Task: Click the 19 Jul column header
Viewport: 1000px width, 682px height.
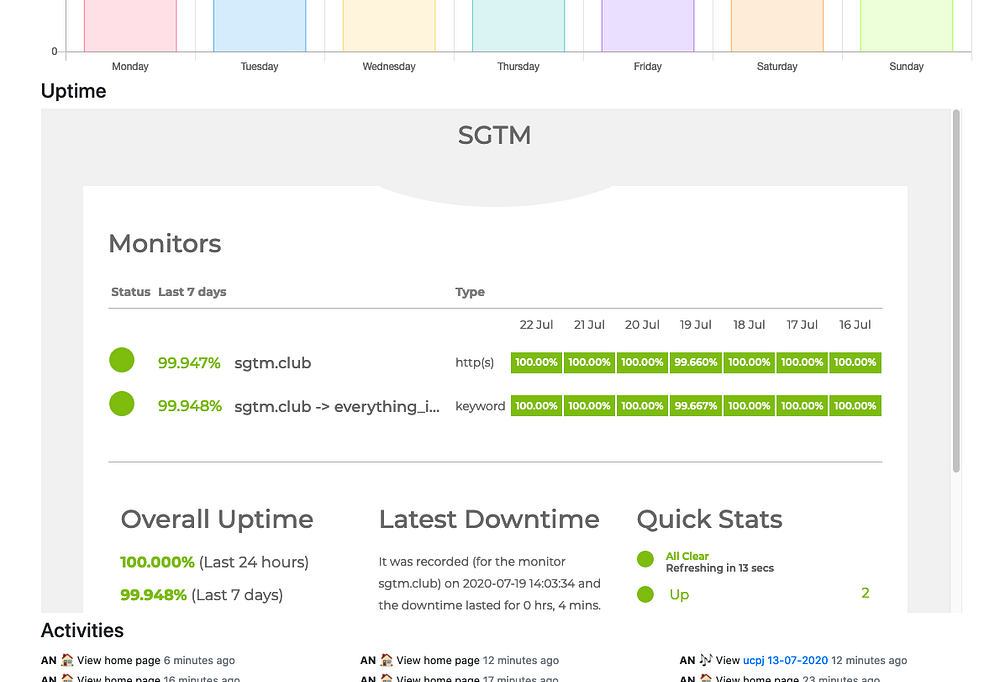Action: (696, 325)
